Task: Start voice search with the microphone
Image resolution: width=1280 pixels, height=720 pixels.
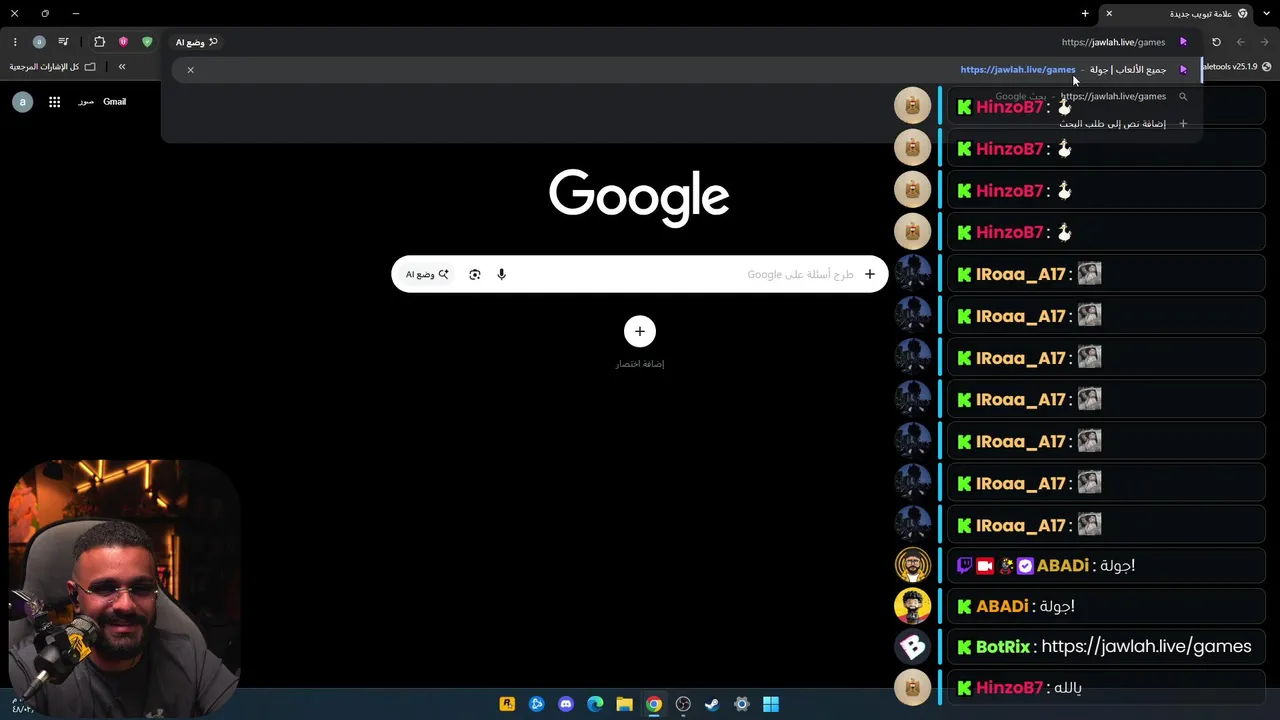Action: click(502, 274)
